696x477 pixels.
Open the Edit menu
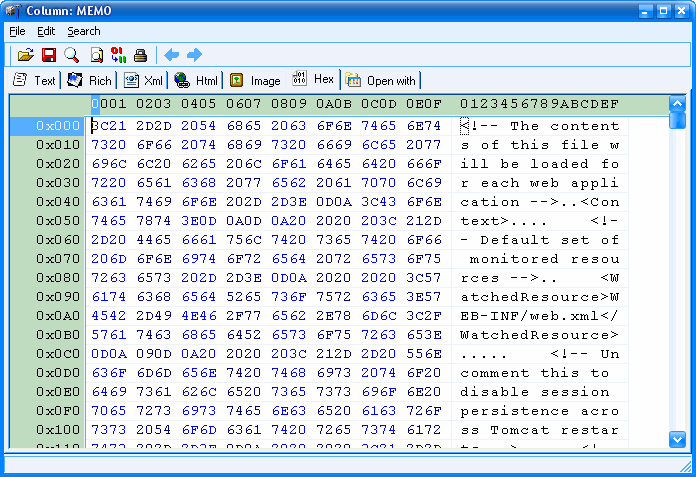click(46, 31)
